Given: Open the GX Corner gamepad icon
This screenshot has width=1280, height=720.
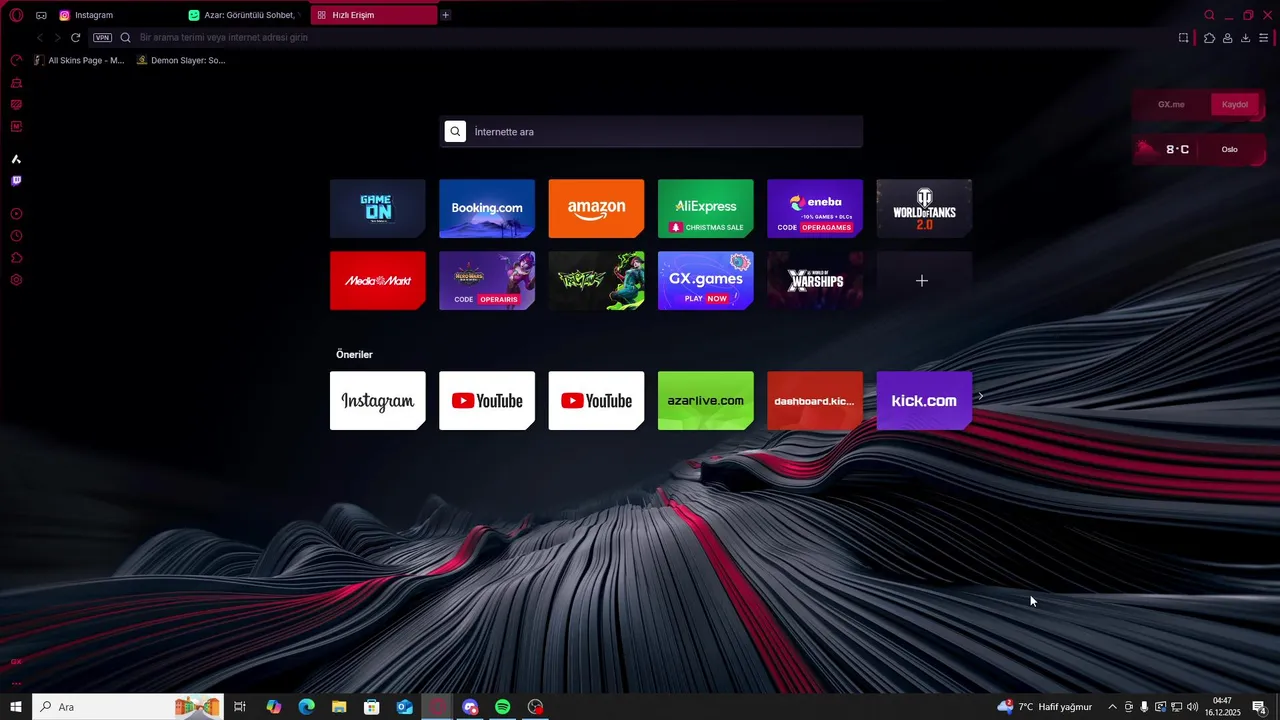Looking at the screenshot, I should 41,15.
